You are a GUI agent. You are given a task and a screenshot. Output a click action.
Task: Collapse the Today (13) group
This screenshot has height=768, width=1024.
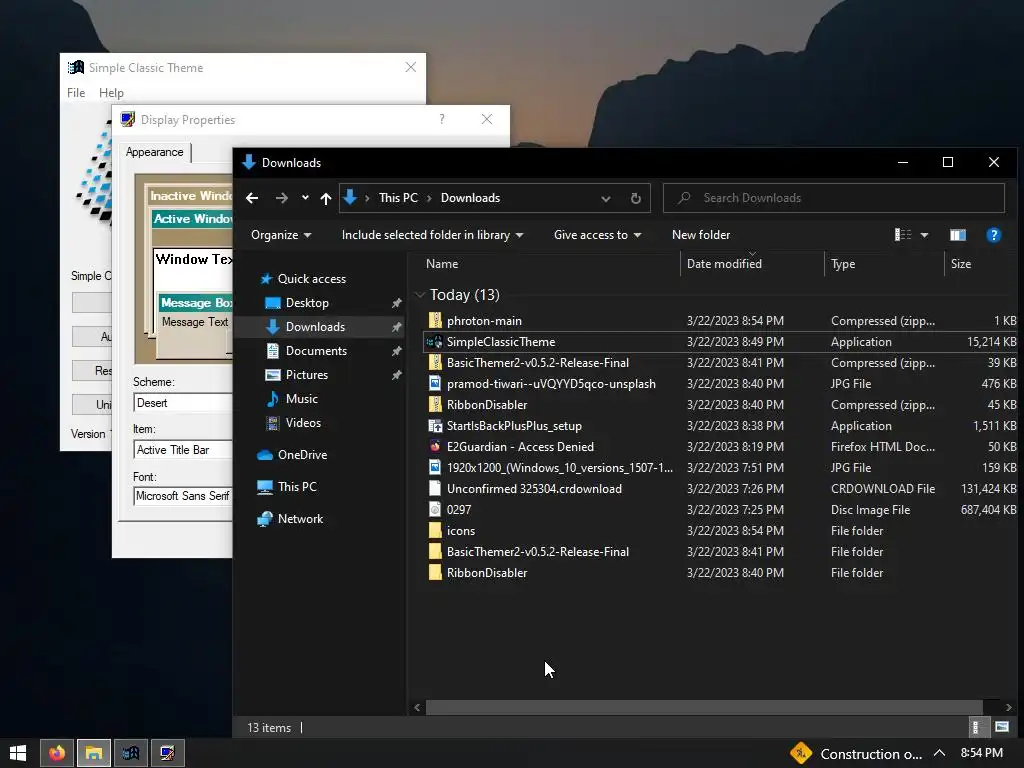(x=420, y=295)
